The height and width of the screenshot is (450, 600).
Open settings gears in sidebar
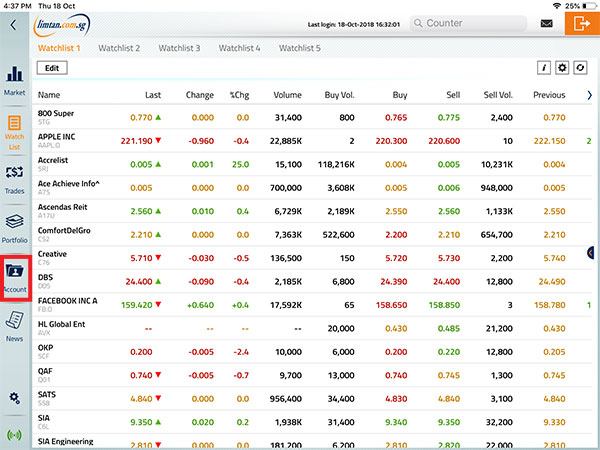click(x=15, y=398)
